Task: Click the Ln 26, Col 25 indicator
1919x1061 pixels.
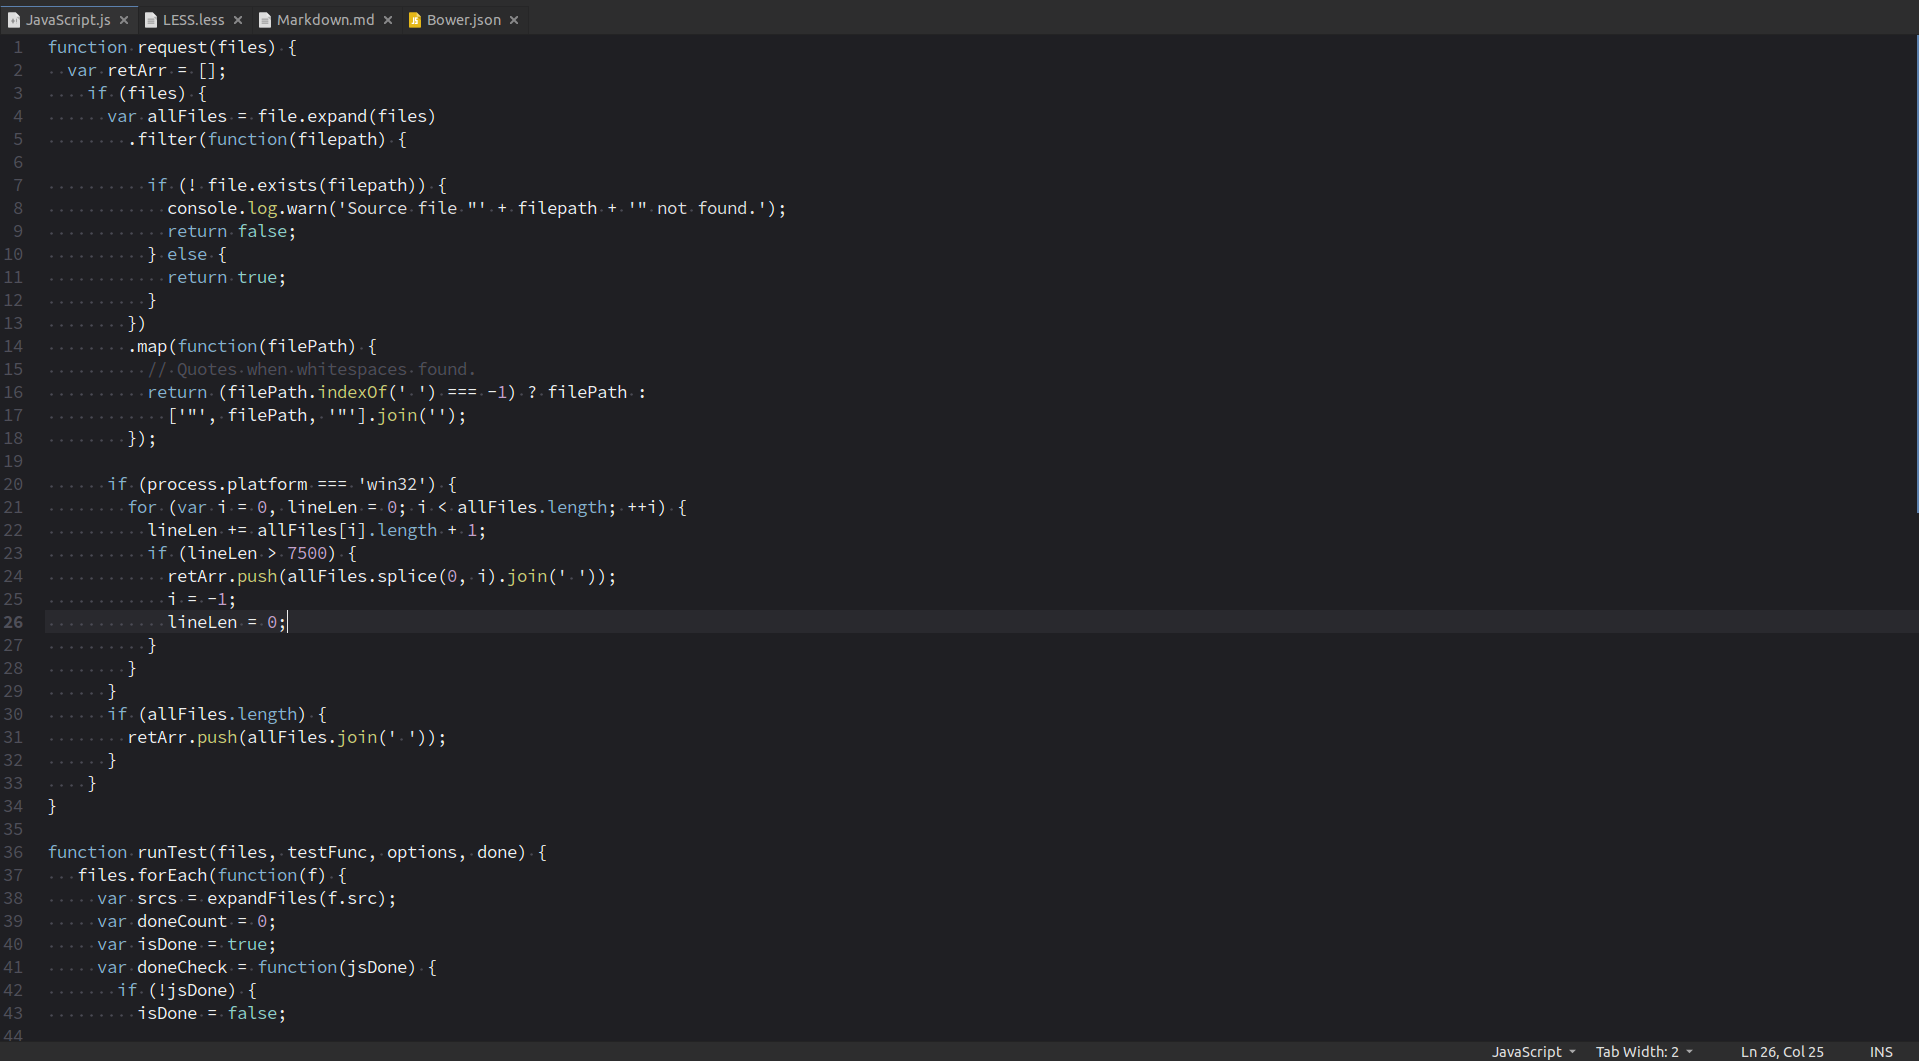Action: [x=1782, y=1051]
